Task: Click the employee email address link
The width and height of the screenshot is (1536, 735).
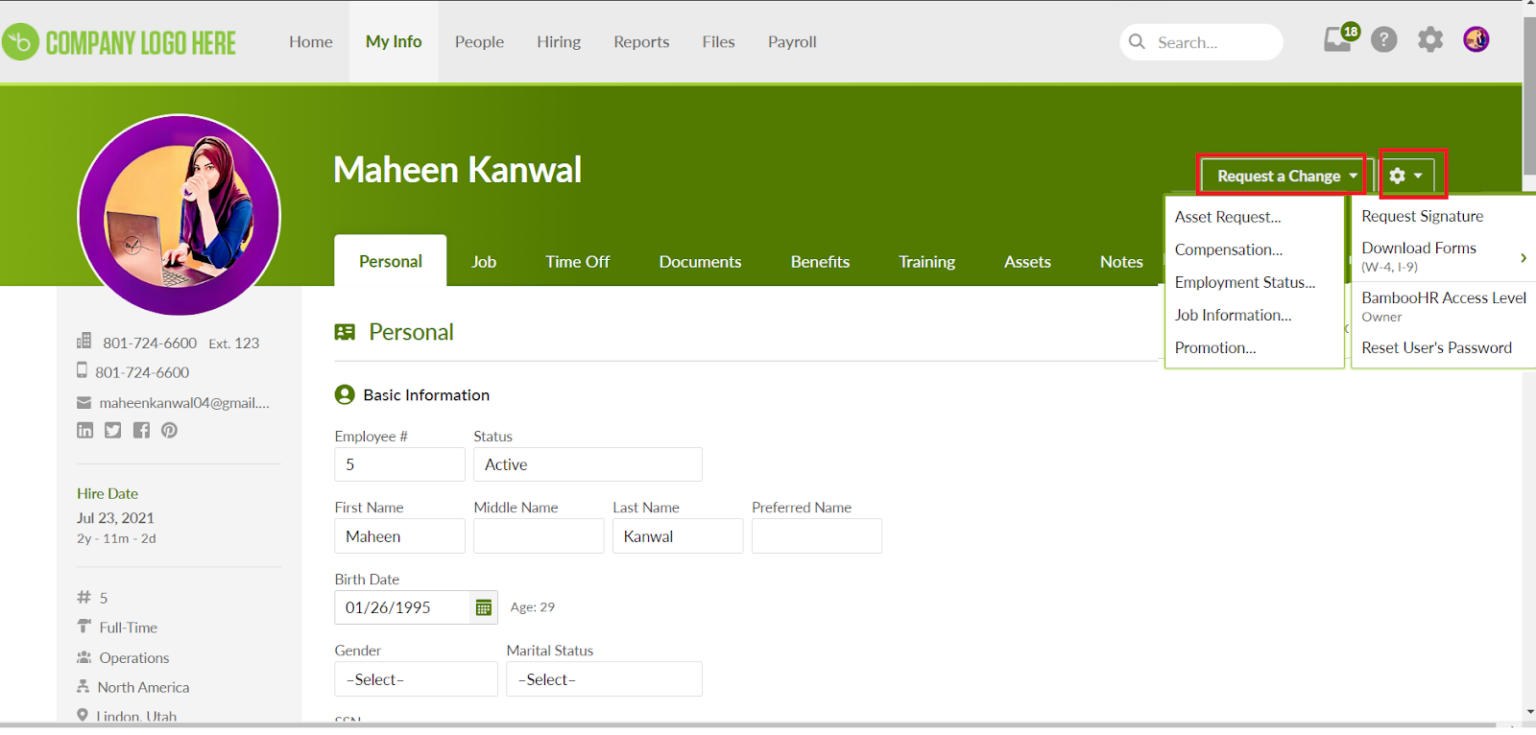Action: click(x=184, y=403)
